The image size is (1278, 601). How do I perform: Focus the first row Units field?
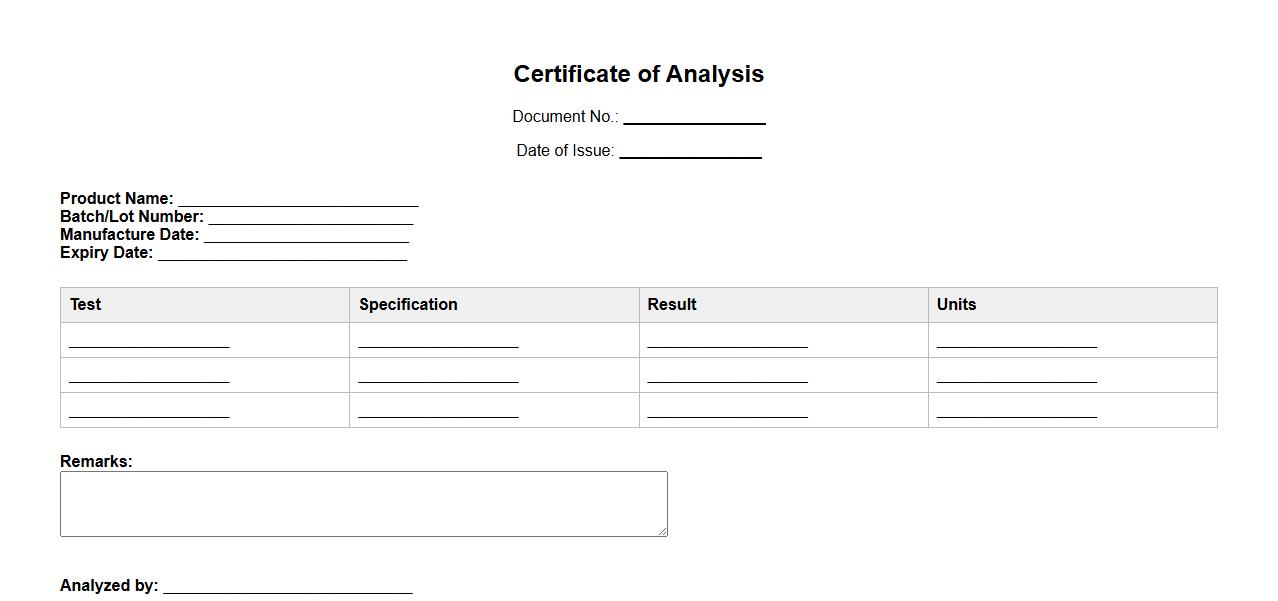point(1016,340)
